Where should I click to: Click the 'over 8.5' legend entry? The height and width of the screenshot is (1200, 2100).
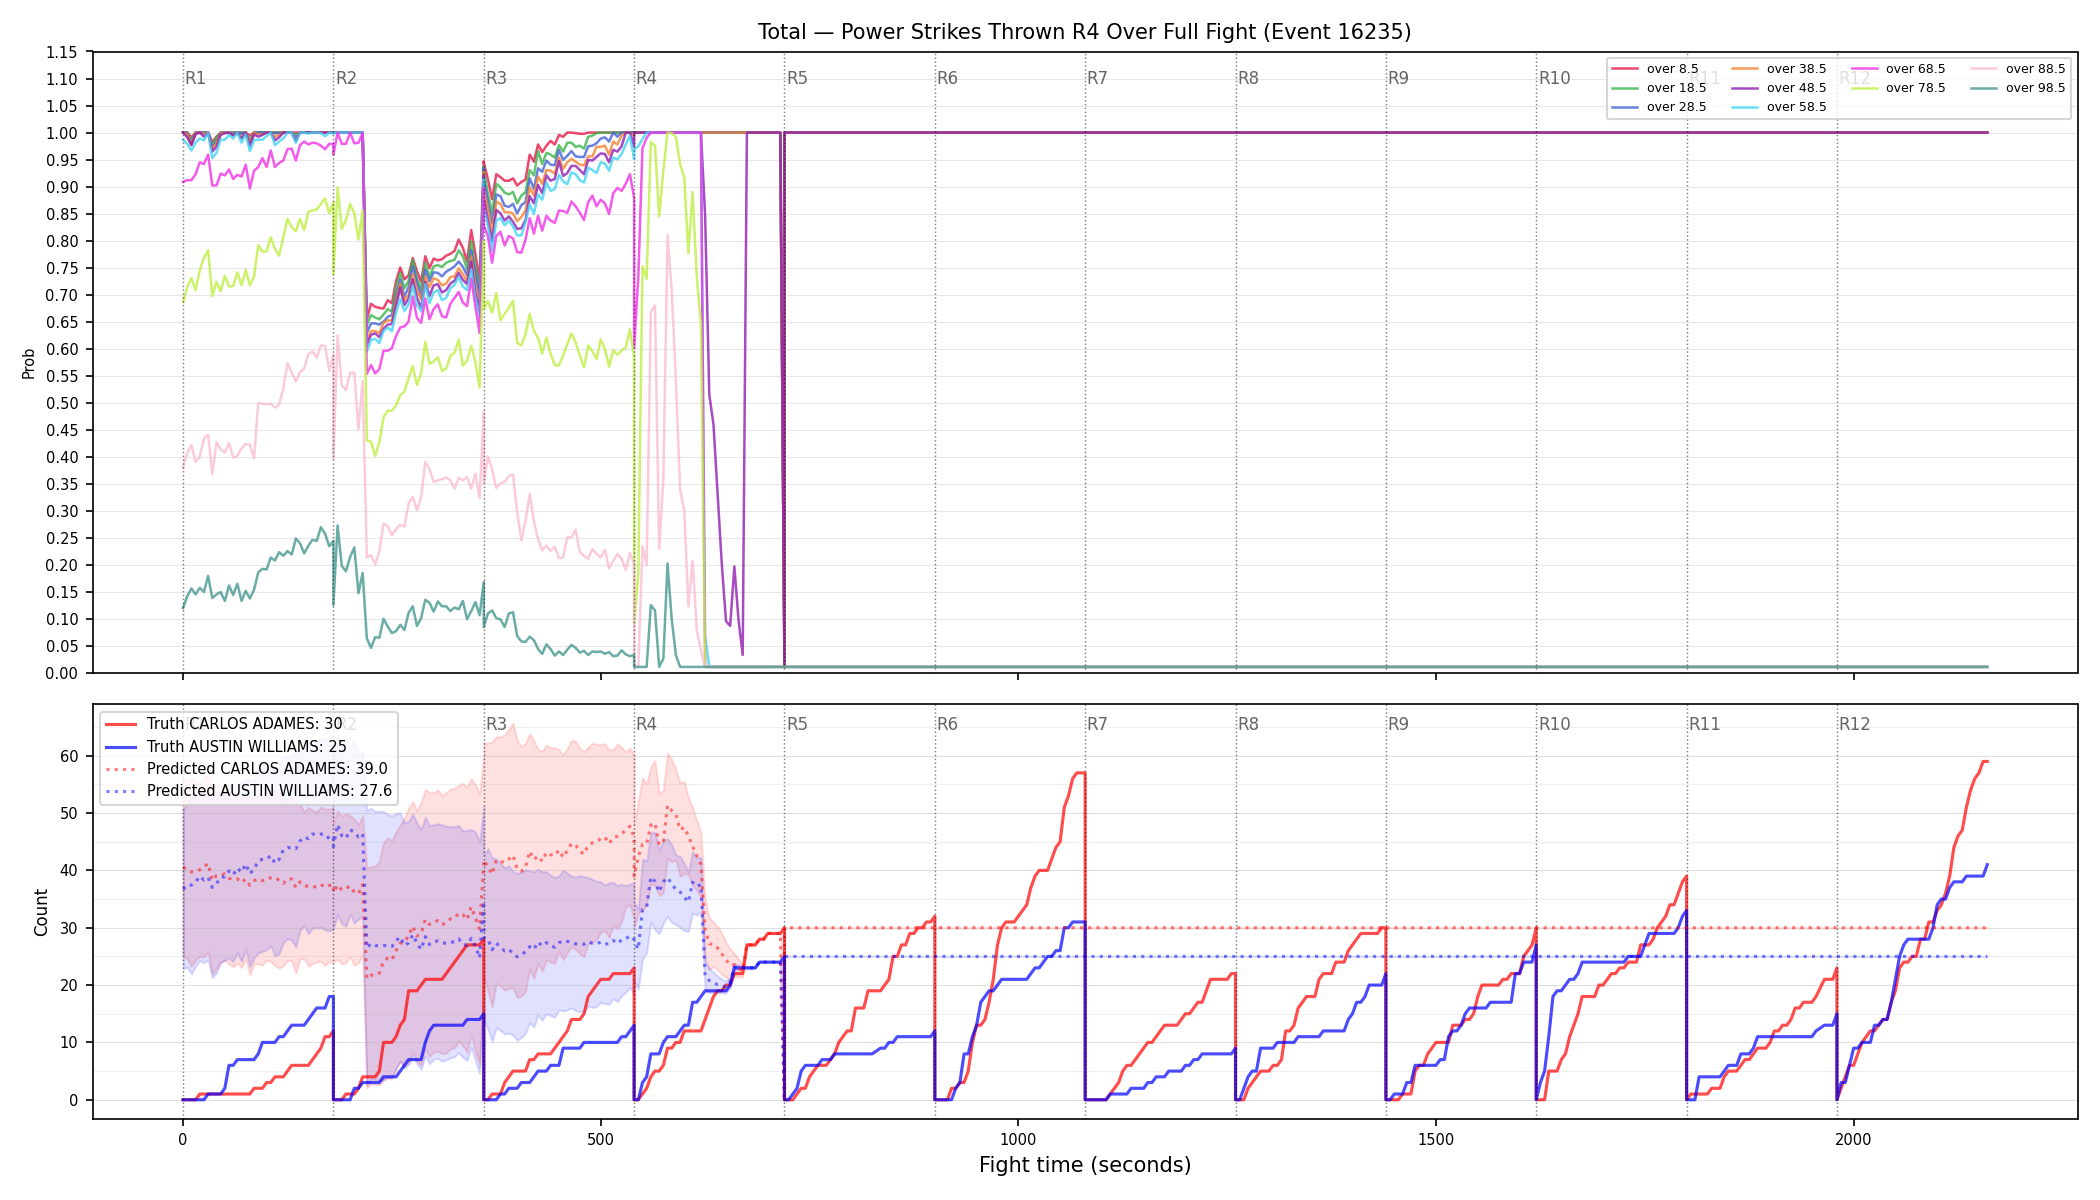(x=1655, y=69)
